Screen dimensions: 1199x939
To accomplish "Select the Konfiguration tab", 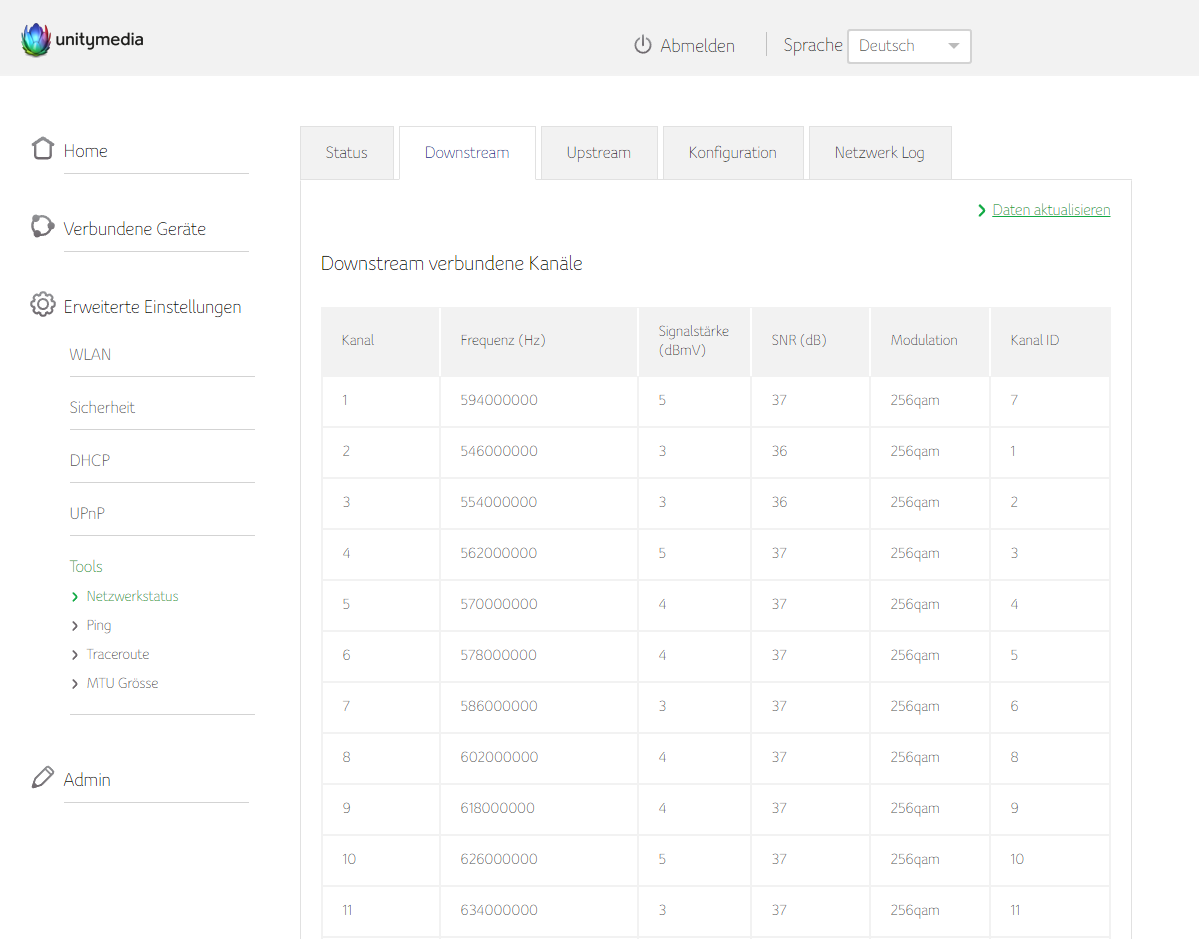I will [732, 153].
